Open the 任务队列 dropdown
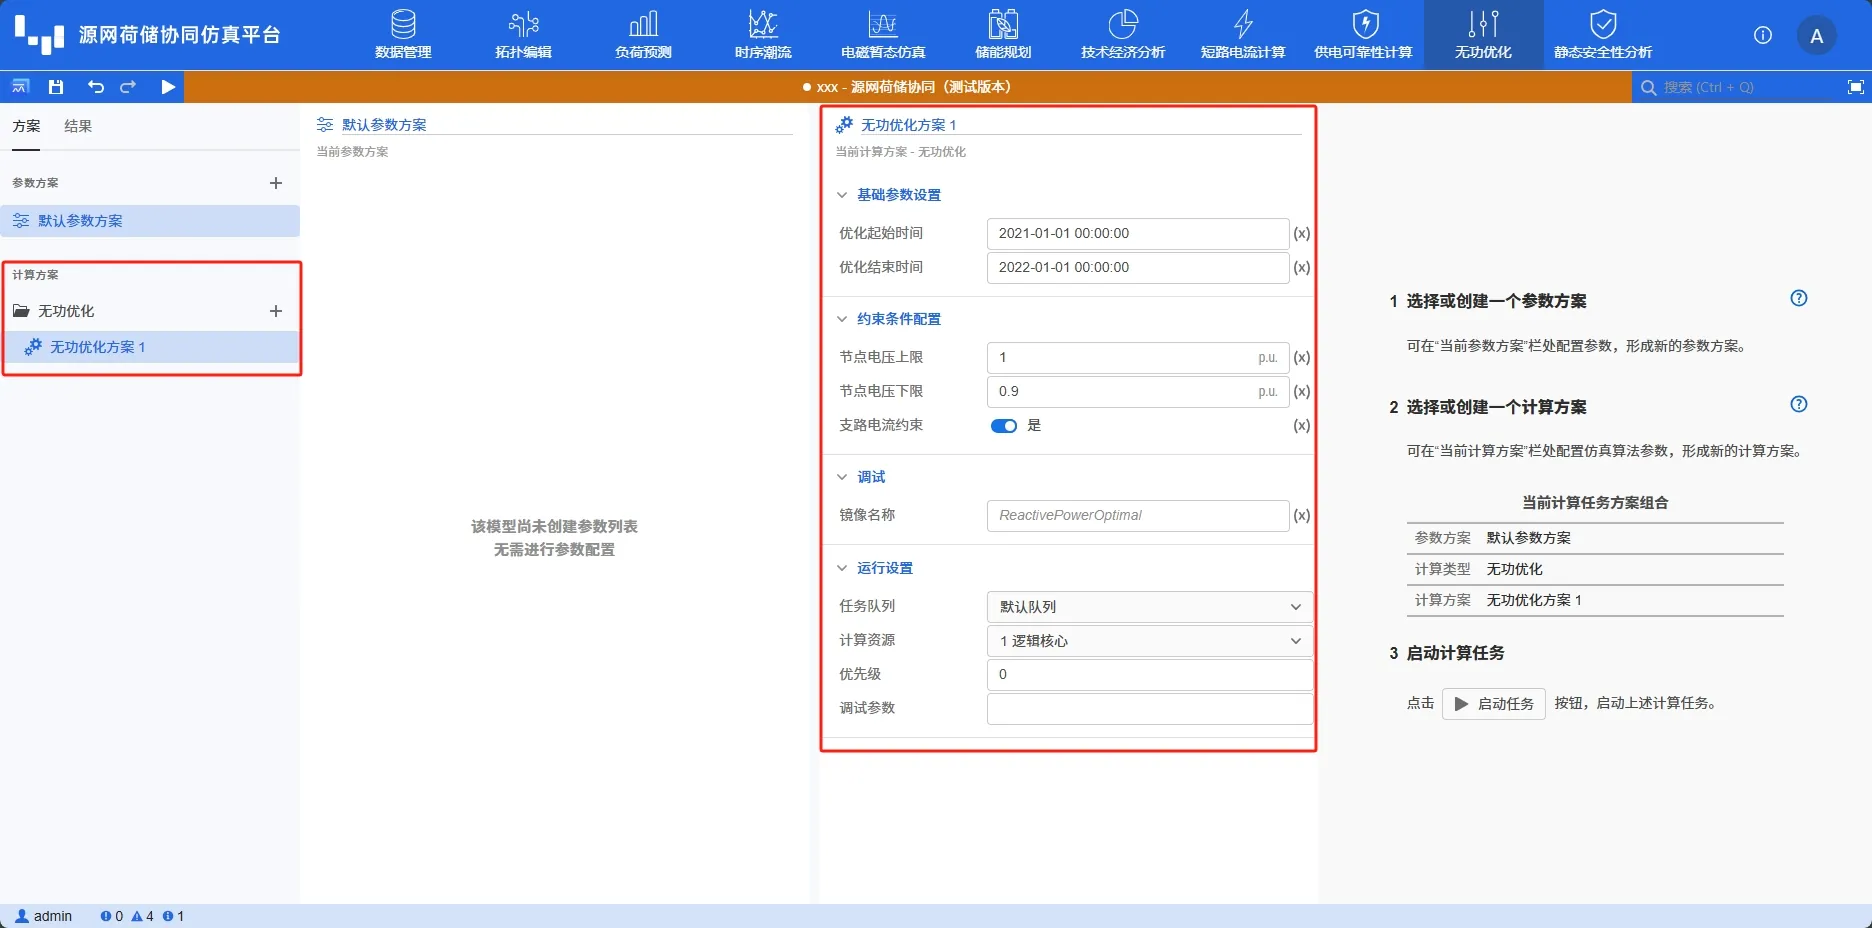The image size is (1872, 928). point(1149,607)
